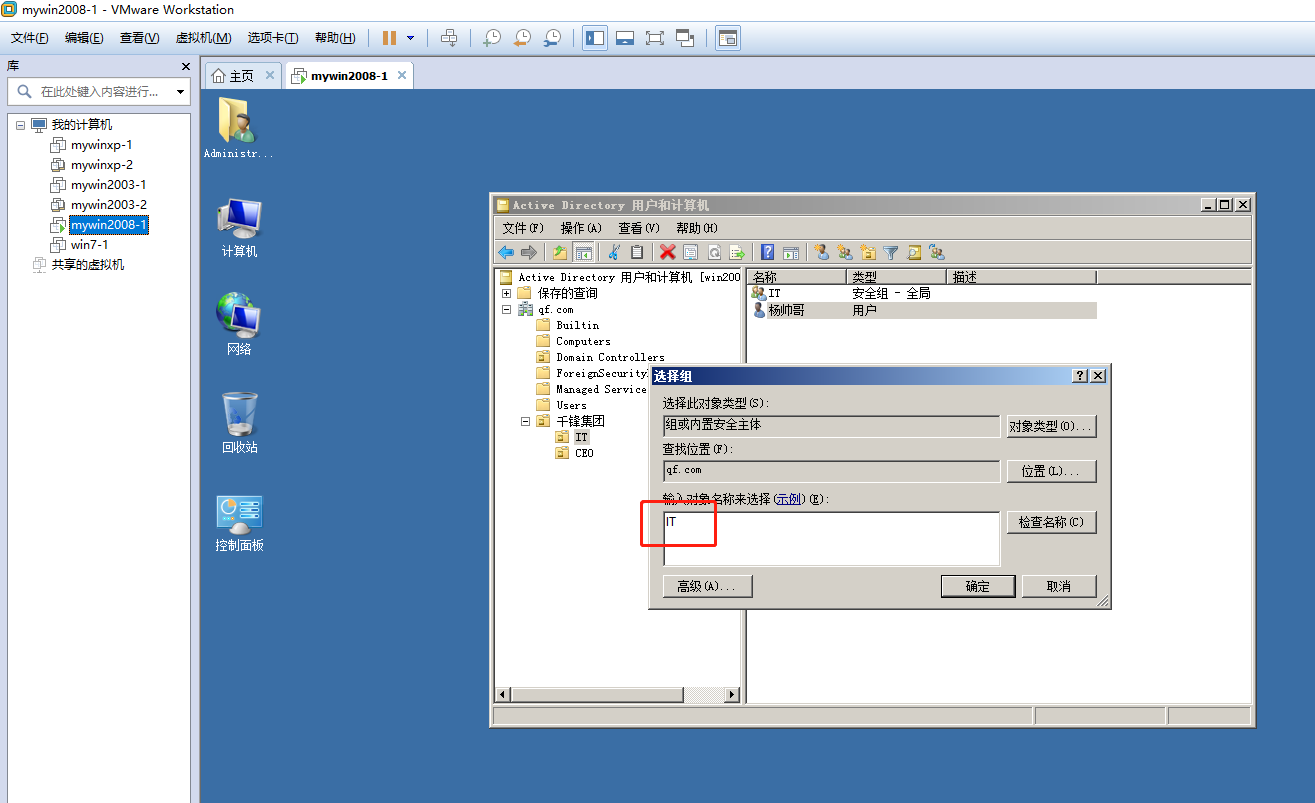Select the Domain Controllers container

click(x=610, y=357)
